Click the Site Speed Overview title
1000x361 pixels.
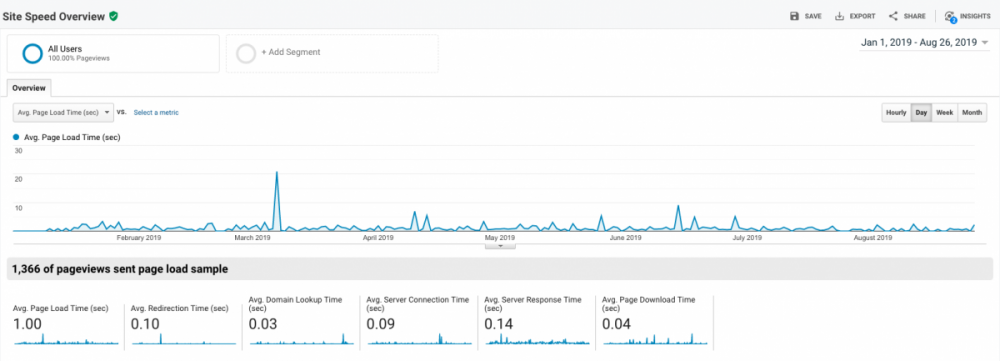(54, 17)
